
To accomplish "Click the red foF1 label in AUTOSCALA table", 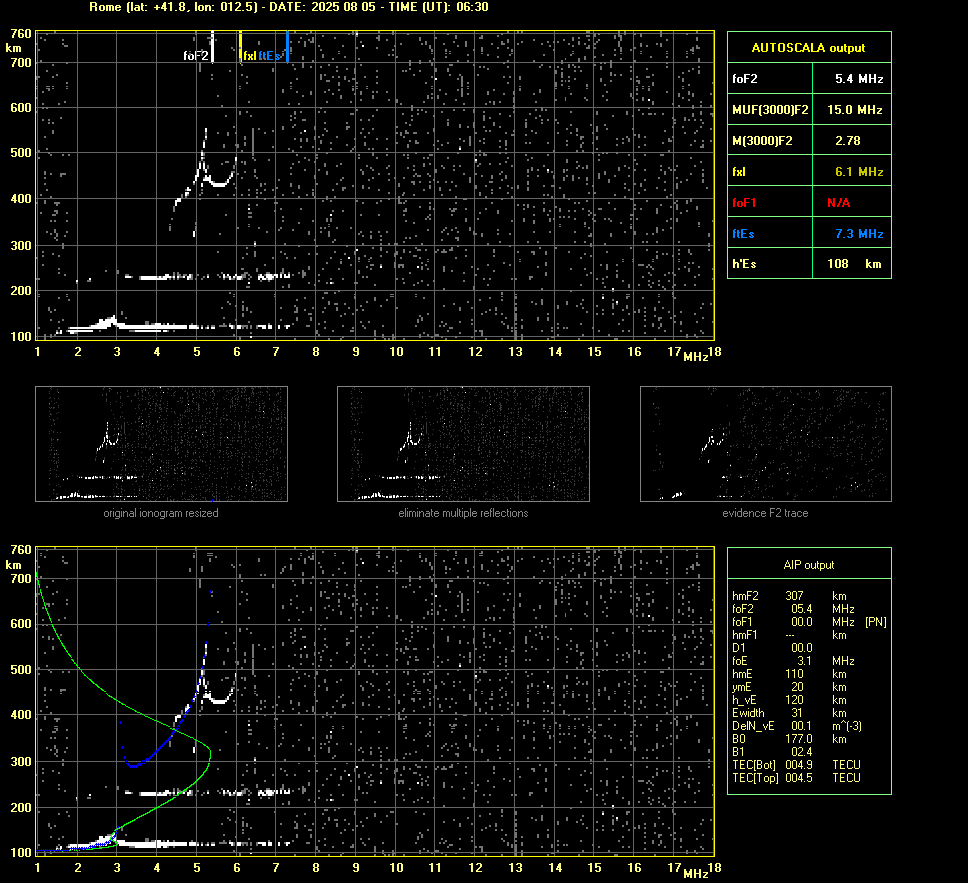I will (x=744, y=203).
